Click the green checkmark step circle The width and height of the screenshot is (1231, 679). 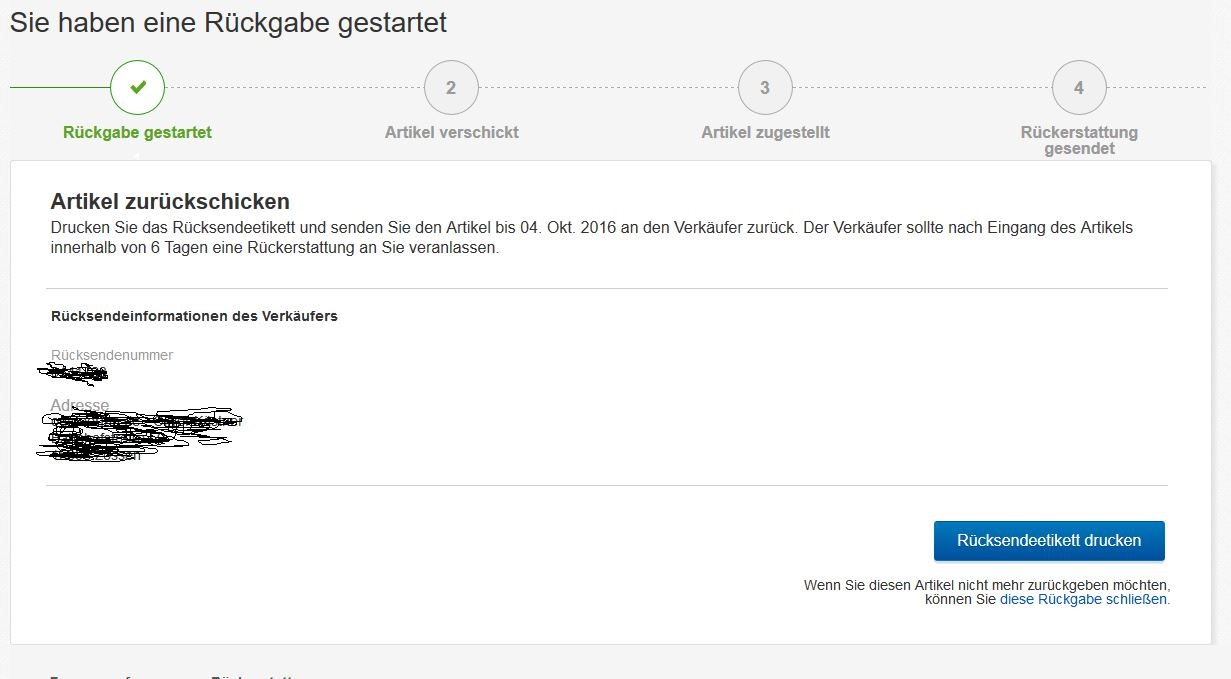138,88
